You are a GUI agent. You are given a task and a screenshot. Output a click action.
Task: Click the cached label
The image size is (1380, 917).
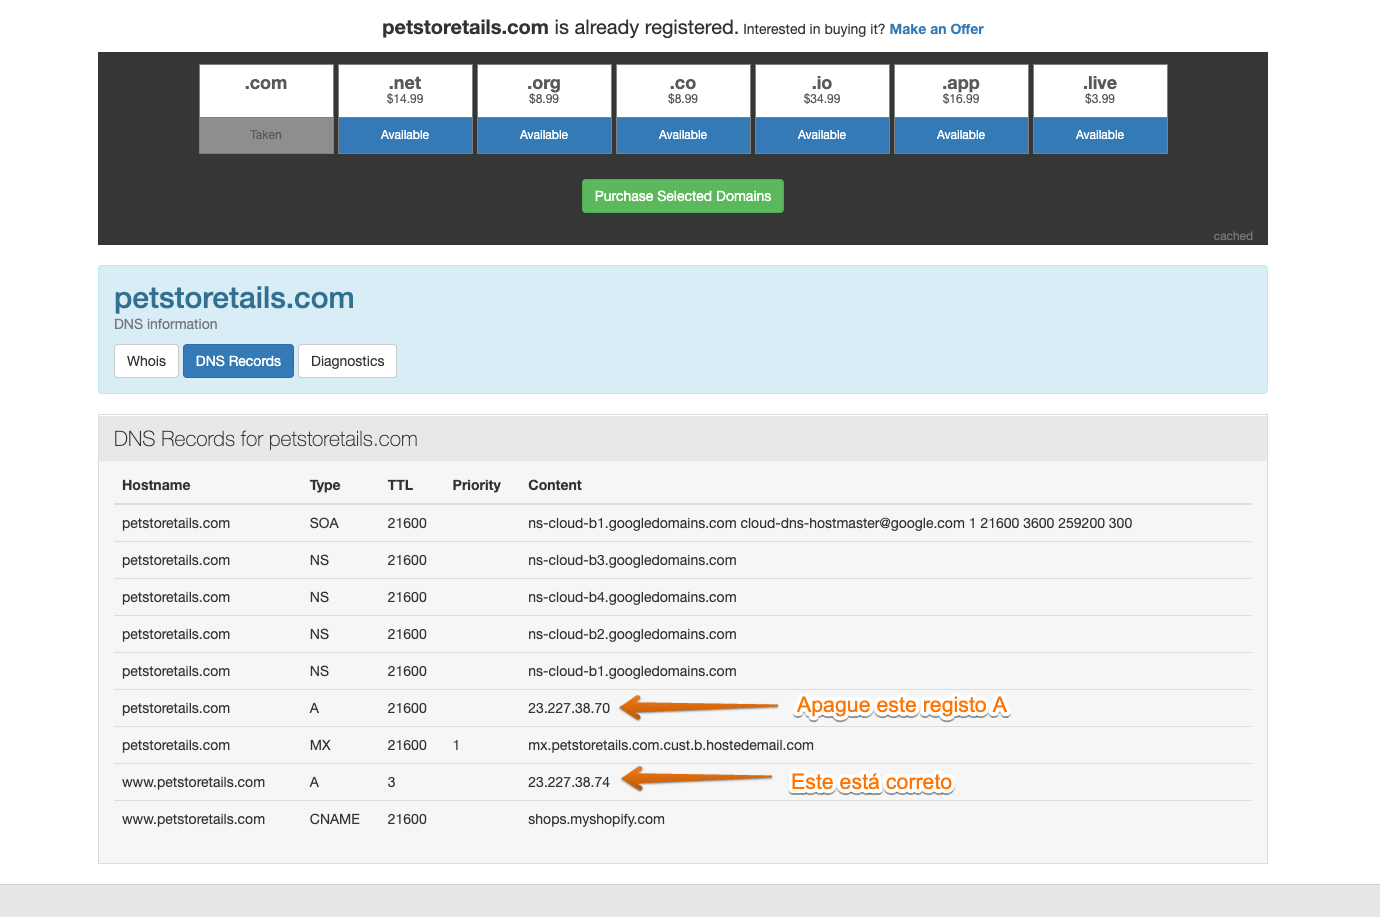click(x=1233, y=236)
